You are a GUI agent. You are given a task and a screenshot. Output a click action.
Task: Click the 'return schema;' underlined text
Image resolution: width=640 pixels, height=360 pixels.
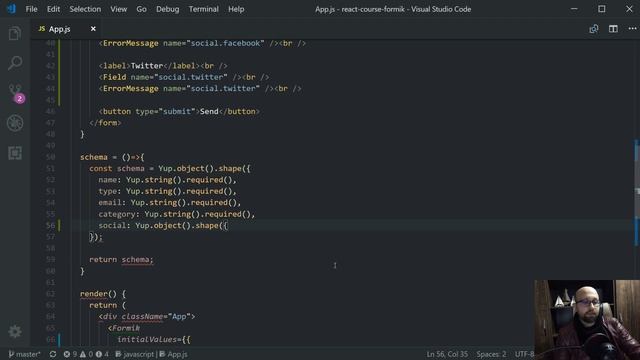pos(121,260)
